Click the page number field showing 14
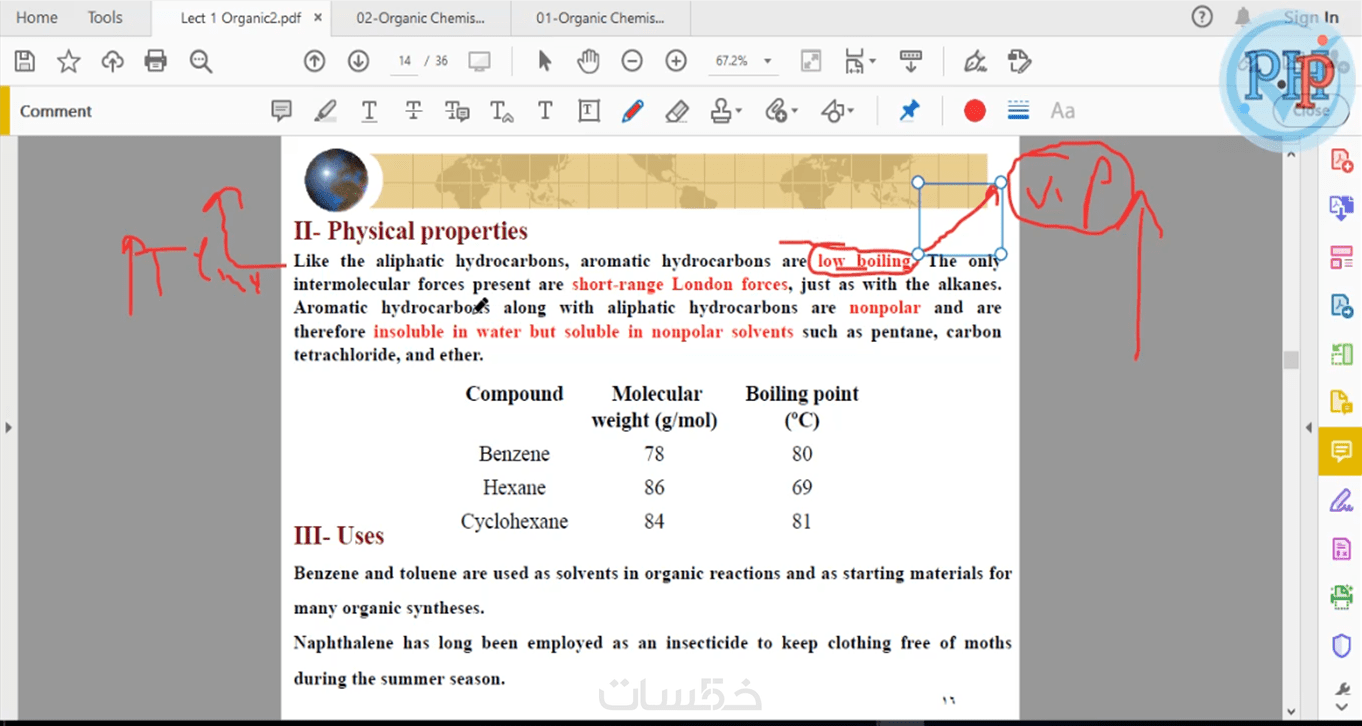The width and height of the screenshot is (1362, 726). (404, 61)
